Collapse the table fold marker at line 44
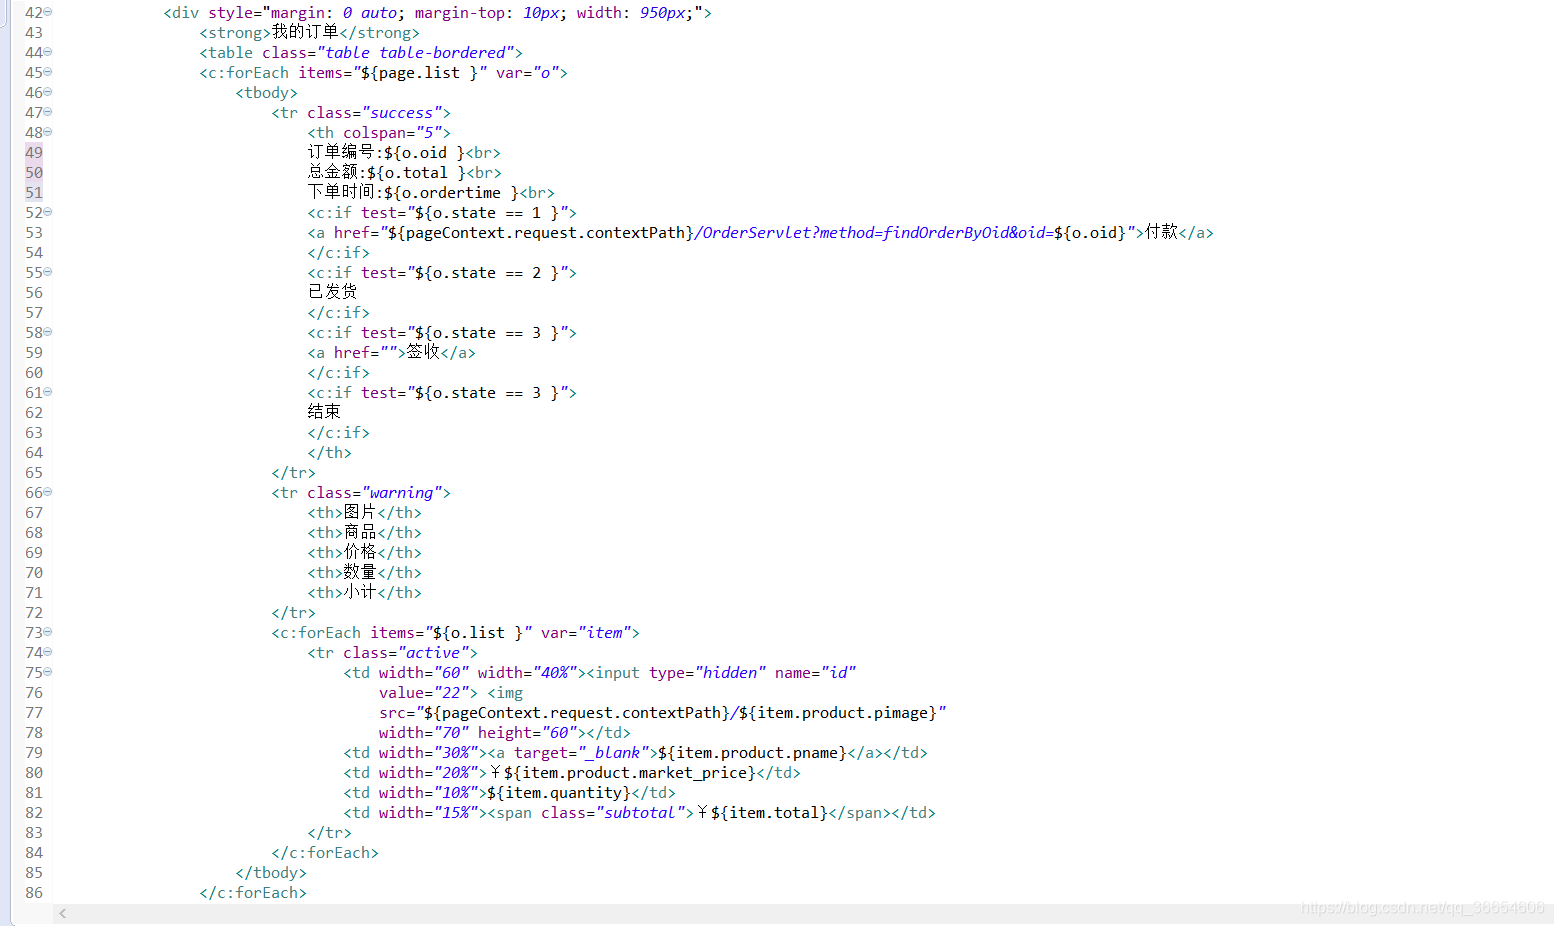The image size is (1554, 926). 48,52
